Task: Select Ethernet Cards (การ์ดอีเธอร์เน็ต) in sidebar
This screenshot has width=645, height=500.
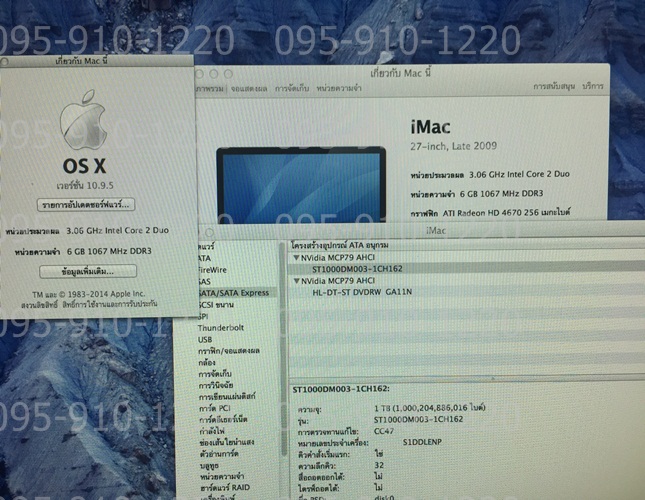Action: (223, 419)
